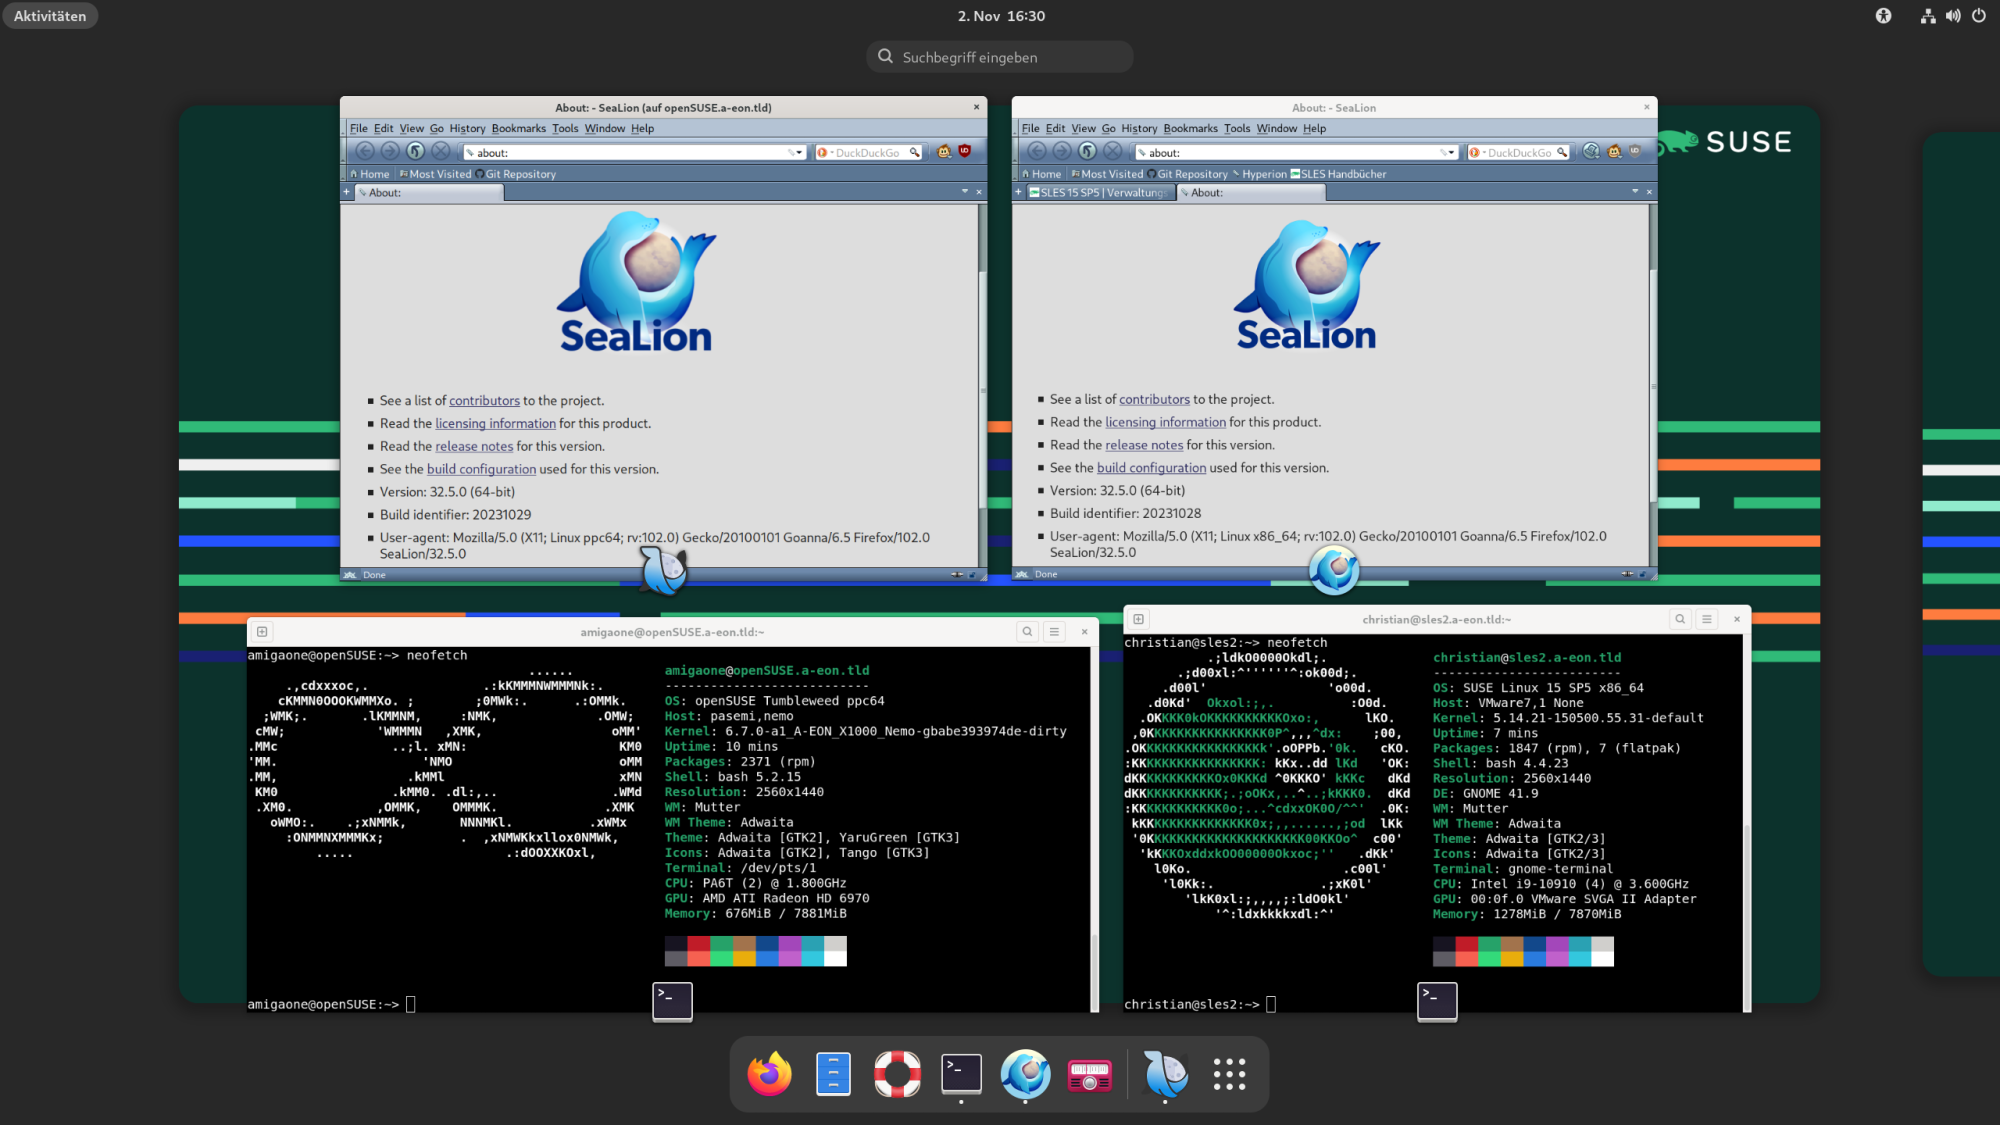Click the red uBlock Origin shield icon
This screenshot has height=1125, width=2000.
point(965,151)
